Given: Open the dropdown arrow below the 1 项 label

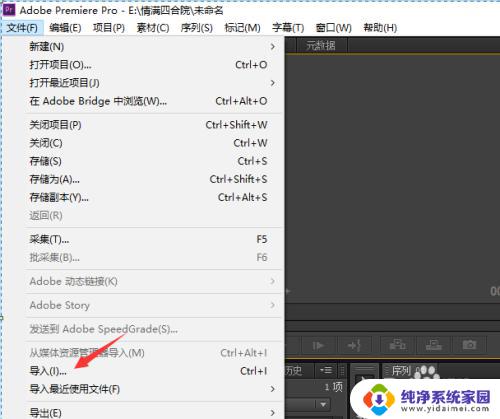Looking at the screenshot, I should click(x=323, y=404).
